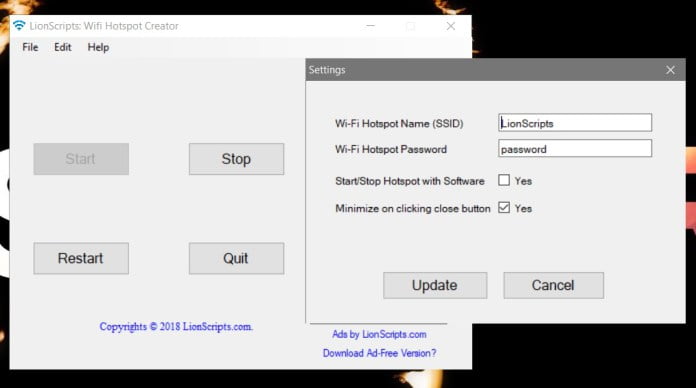Uncheck Minimize on clicking close button
Screen dimensions: 696x388
504,207
